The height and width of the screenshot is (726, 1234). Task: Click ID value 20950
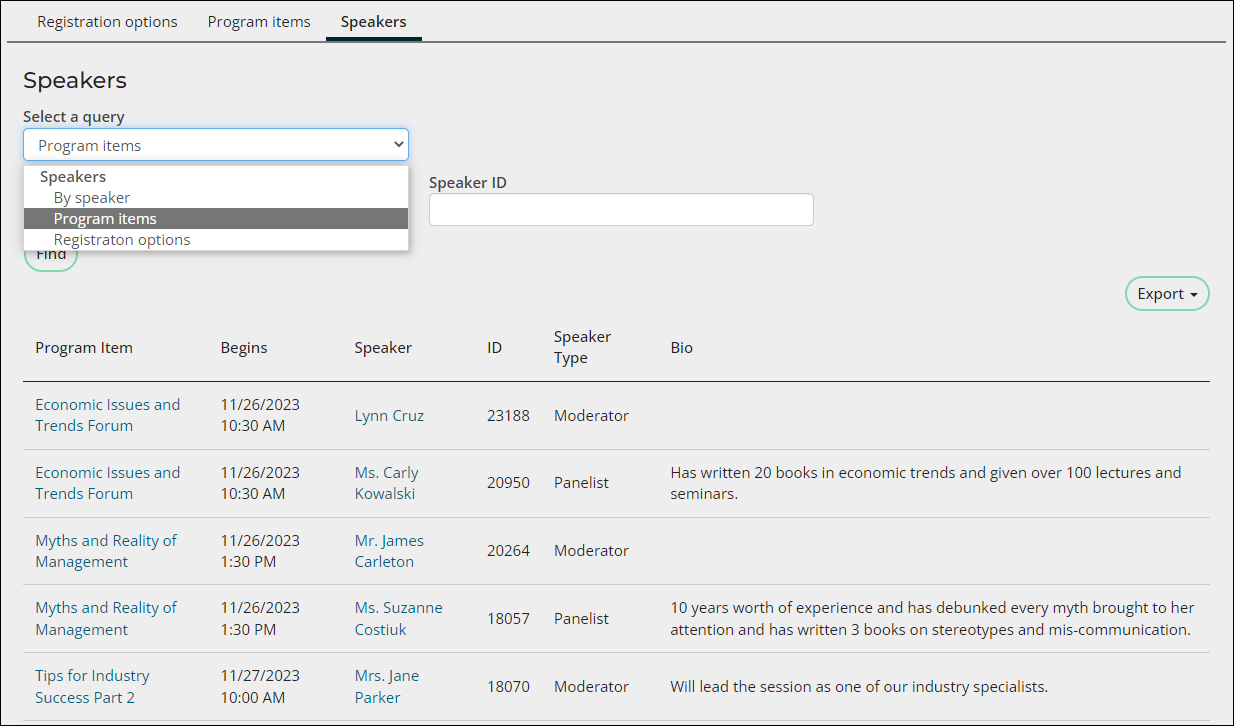click(508, 483)
